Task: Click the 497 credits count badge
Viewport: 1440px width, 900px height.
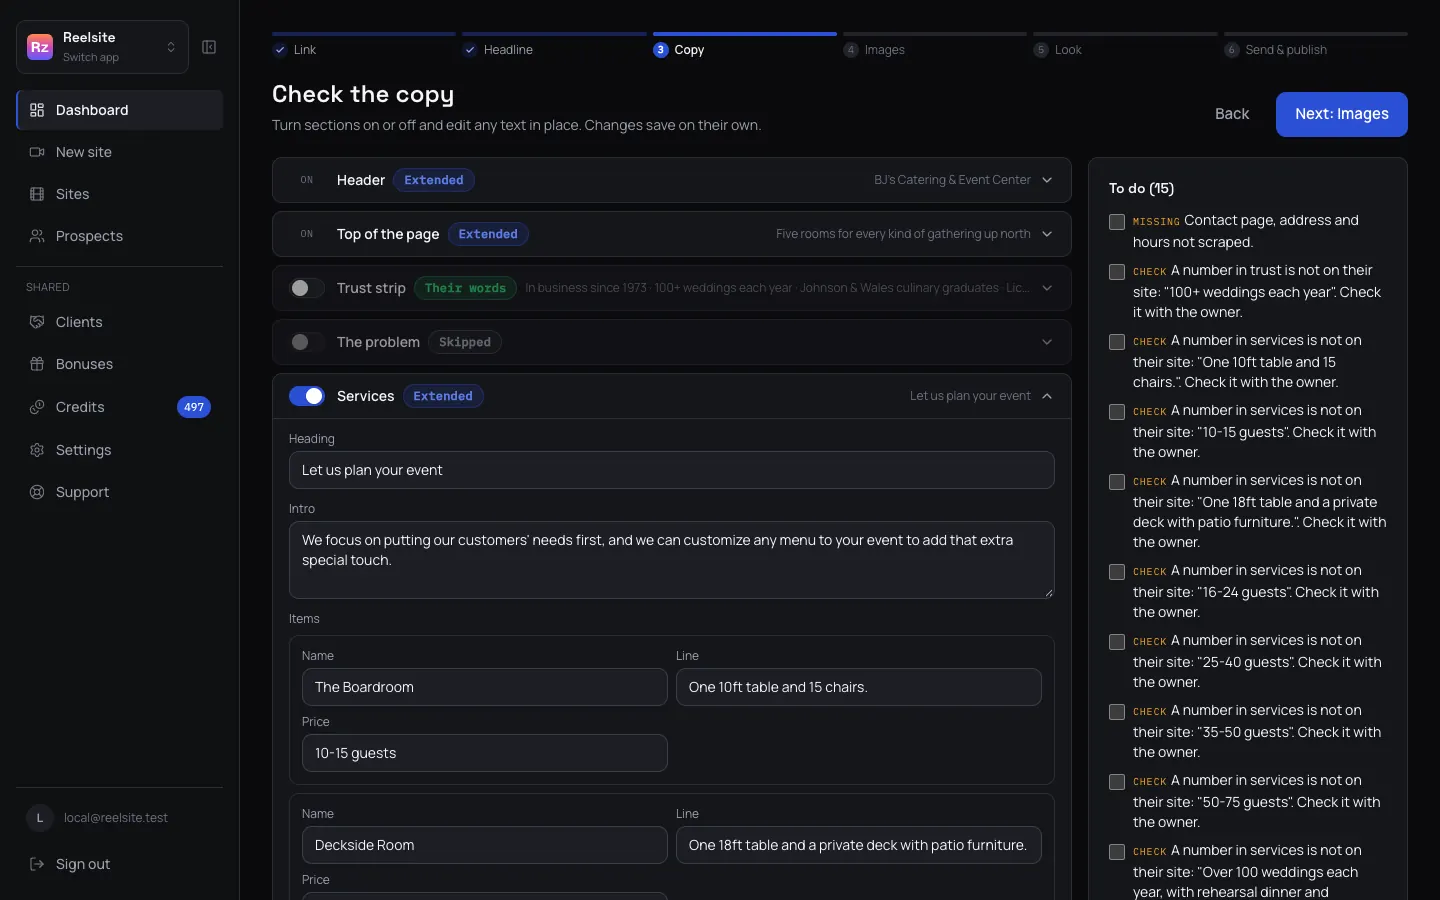Action: 194,407
